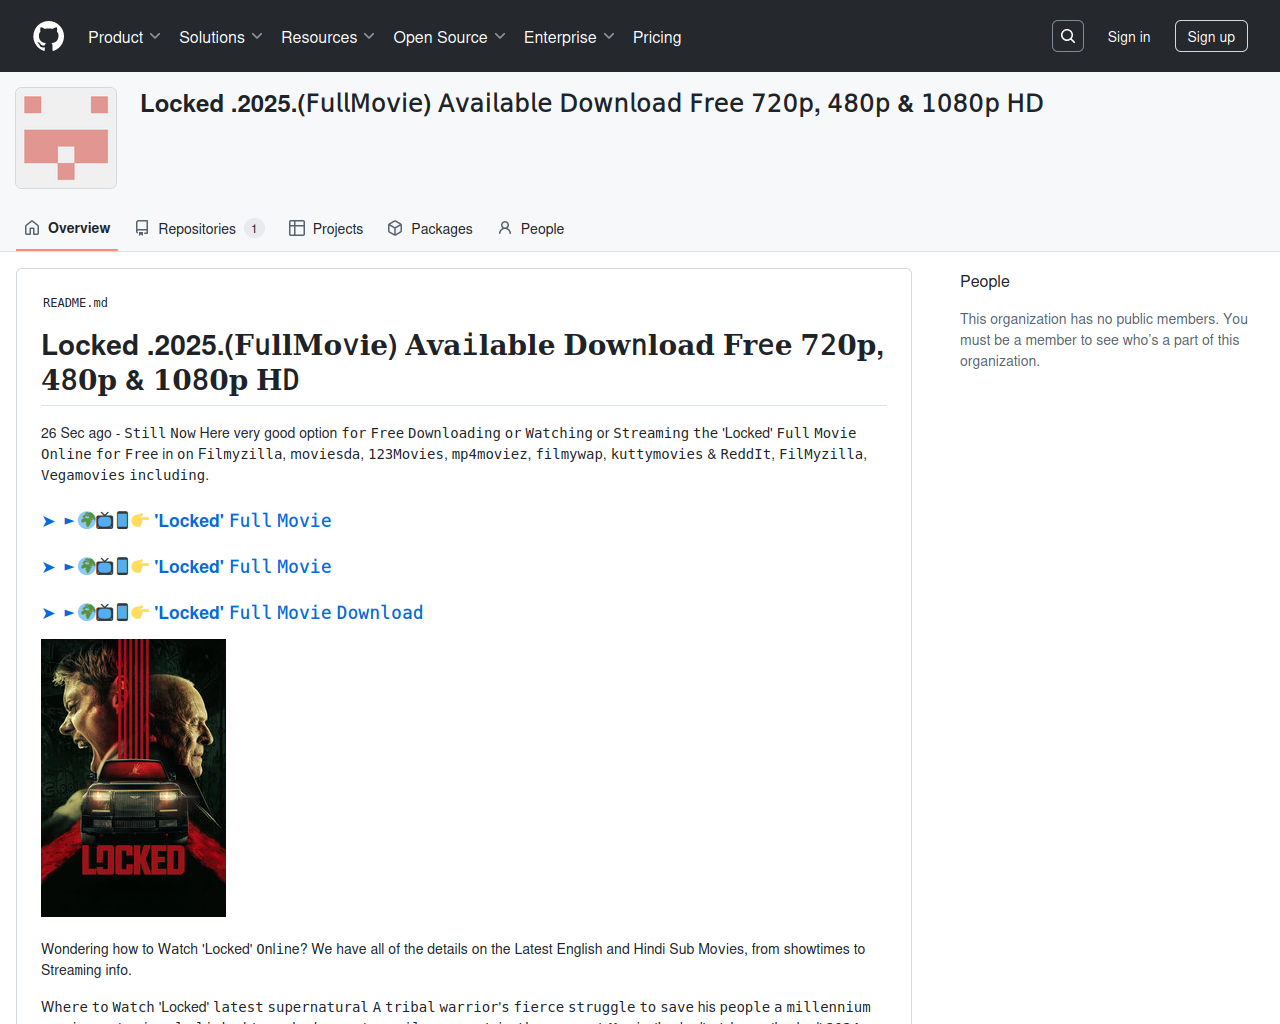Go to the Pricing page
The height and width of the screenshot is (1024, 1280).
pyautogui.click(x=657, y=37)
